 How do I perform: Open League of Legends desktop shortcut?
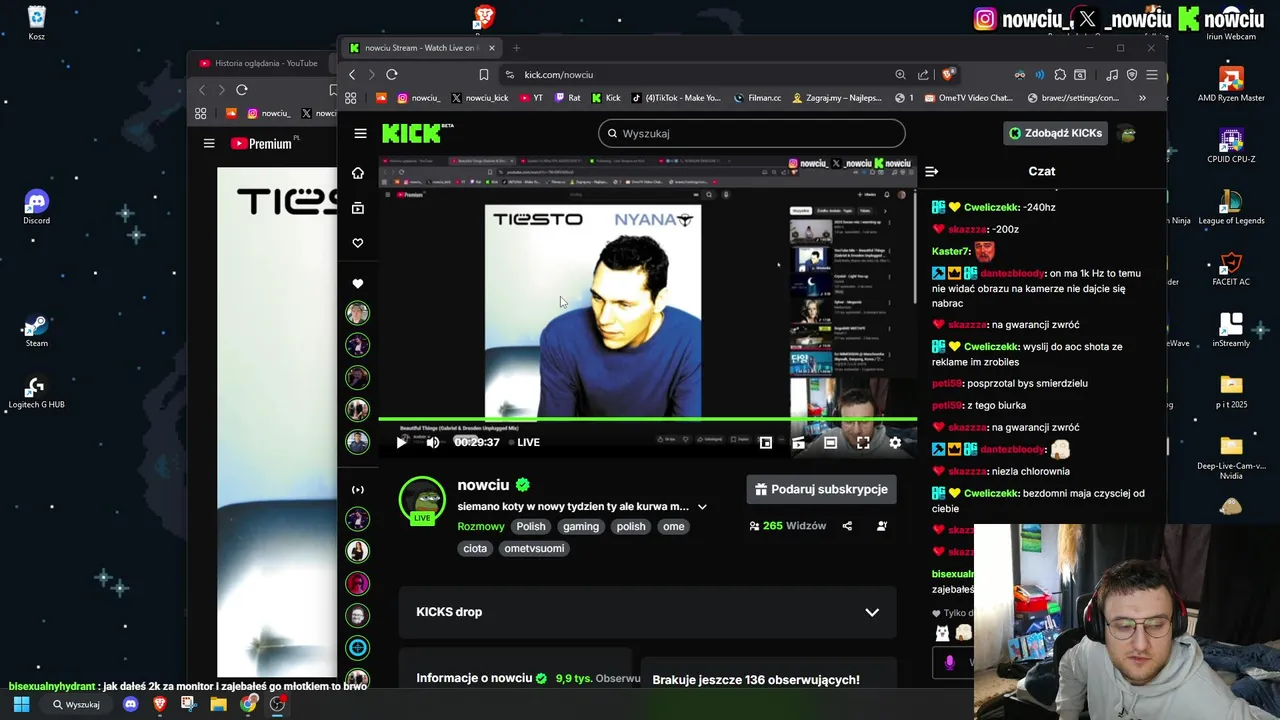point(1231,208)
